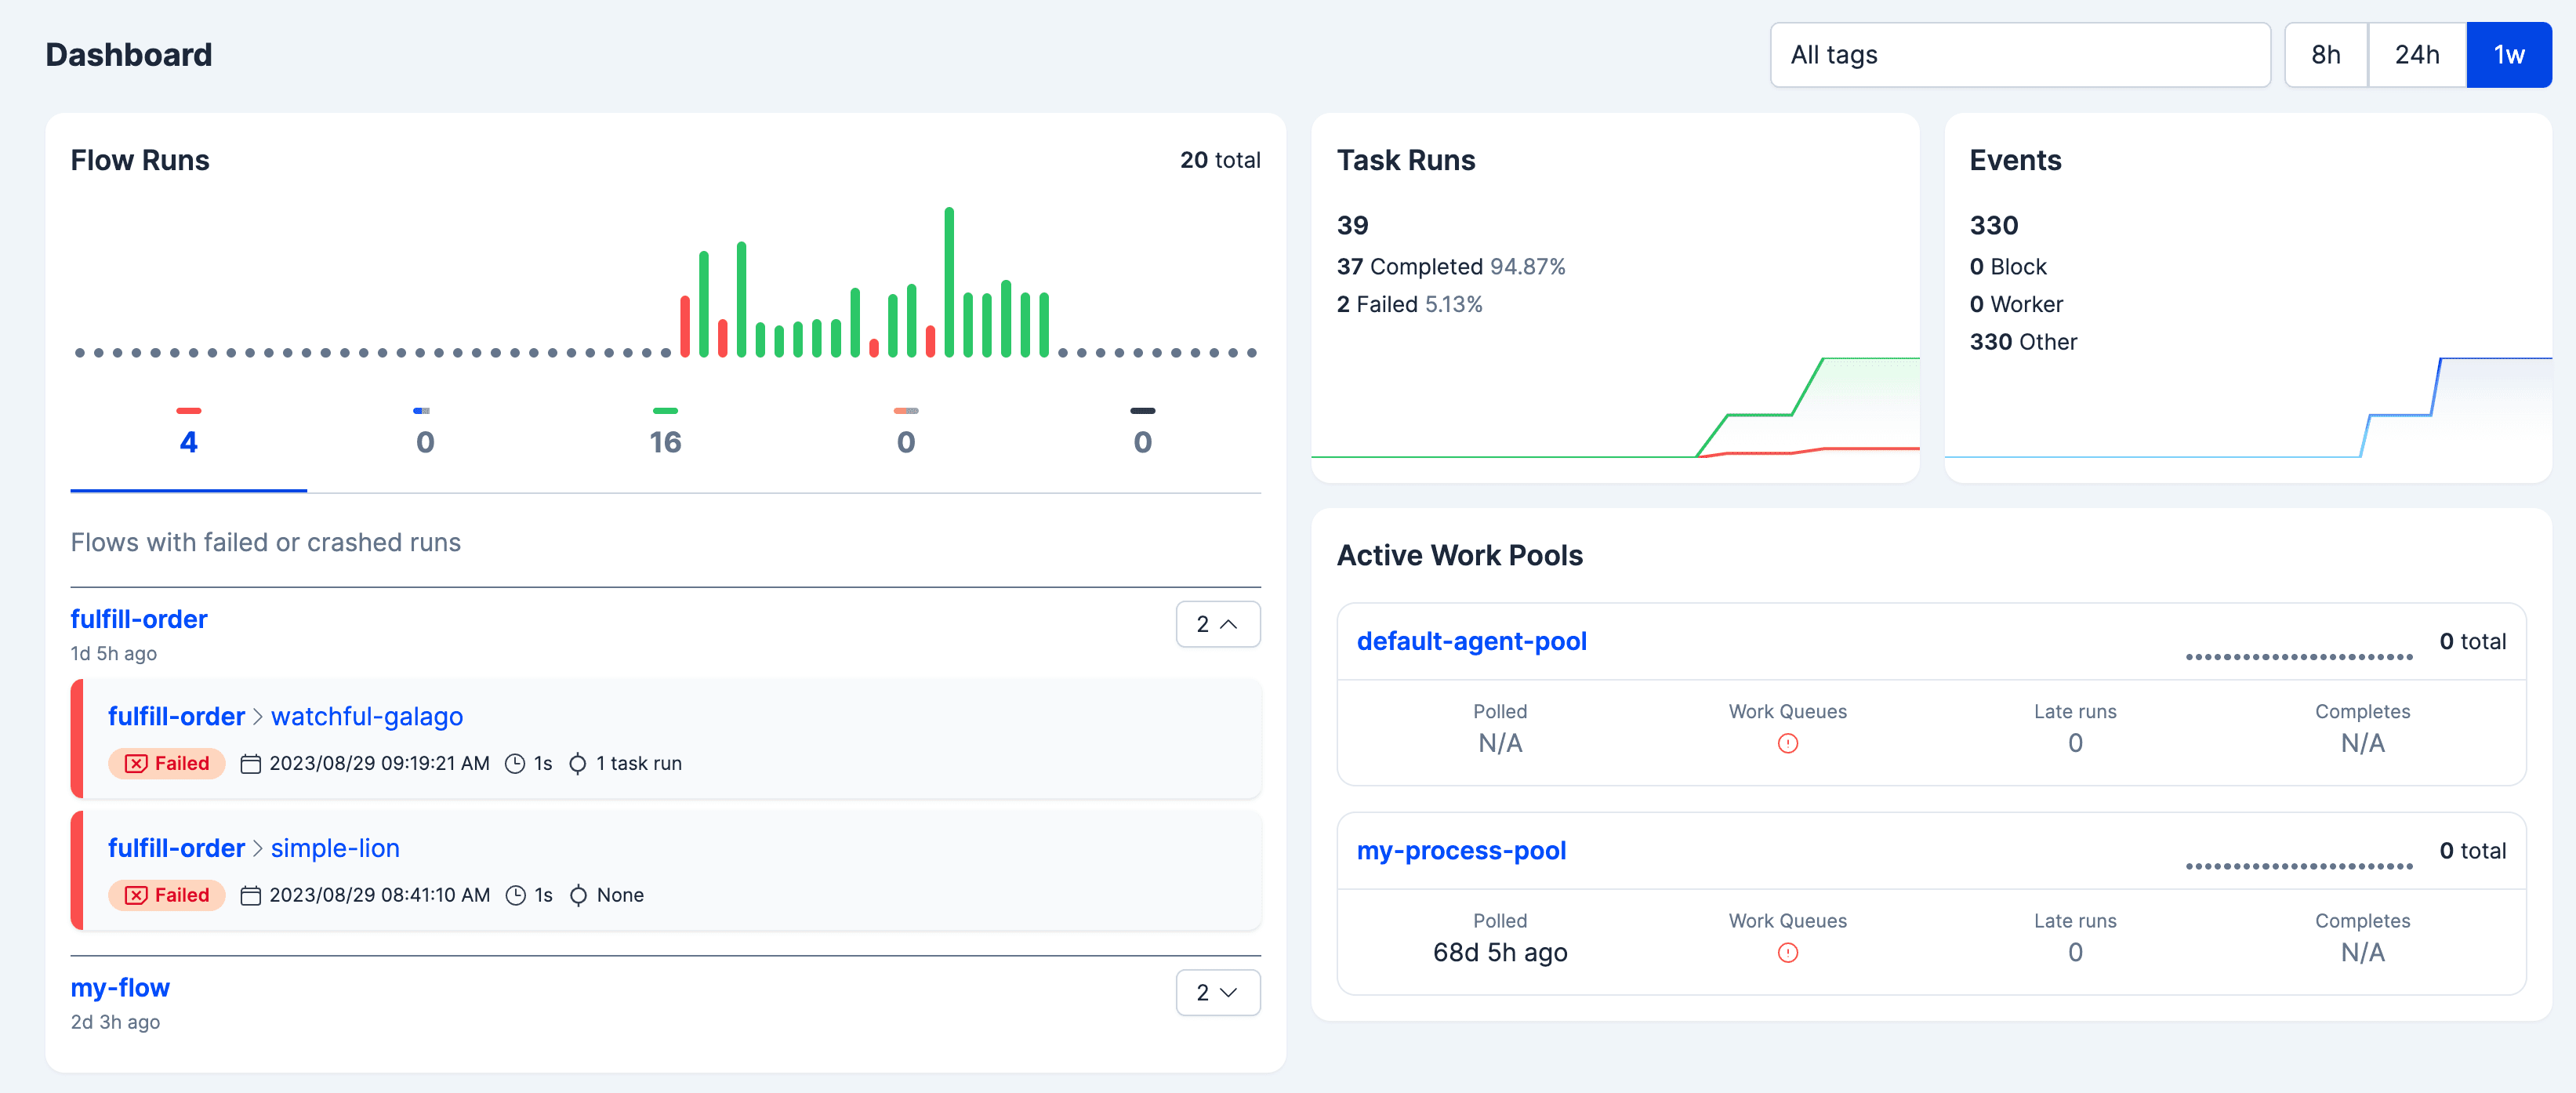Click the clock duration icon on the simple-lion run
Screen dimensions: 2576x1093
[x=515, y=895]
